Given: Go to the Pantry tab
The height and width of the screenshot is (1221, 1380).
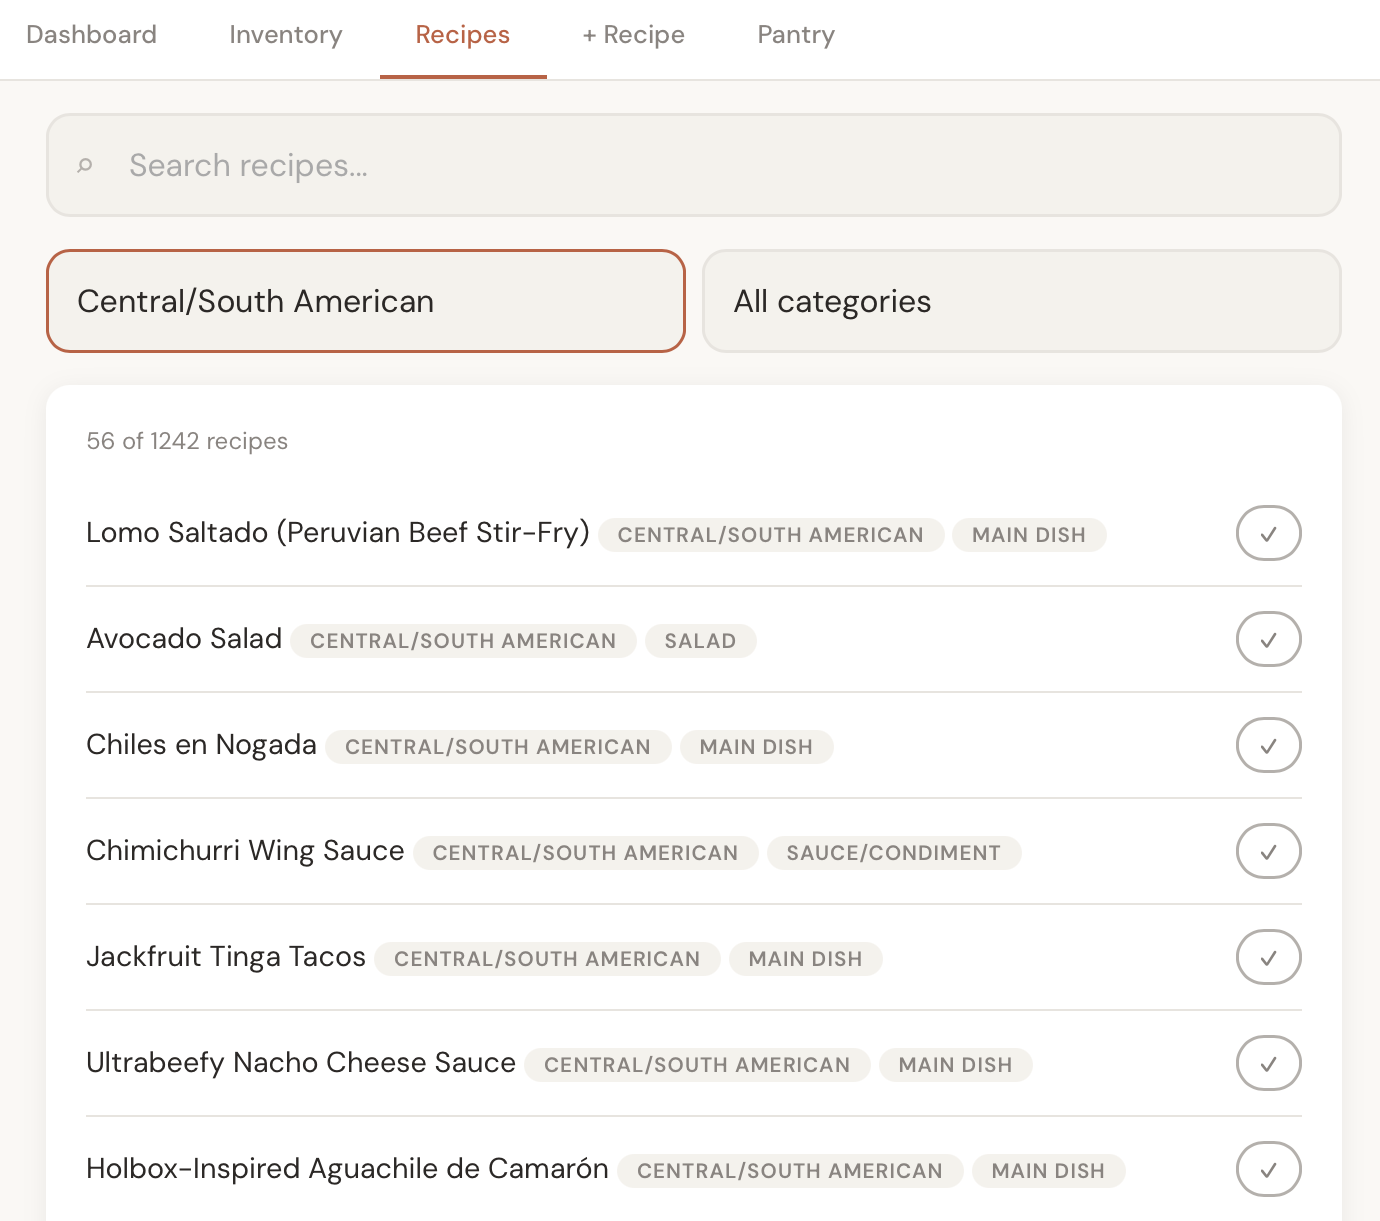Looking at the screenshot, I should pos(796,35).
